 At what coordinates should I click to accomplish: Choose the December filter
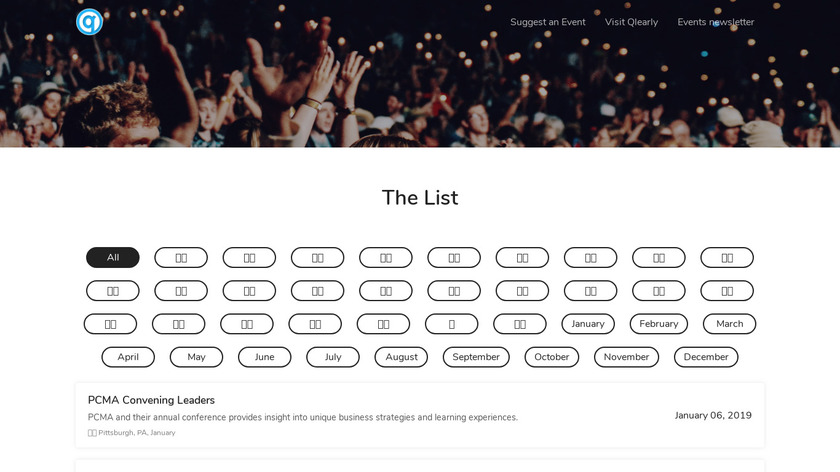[706, 357]
